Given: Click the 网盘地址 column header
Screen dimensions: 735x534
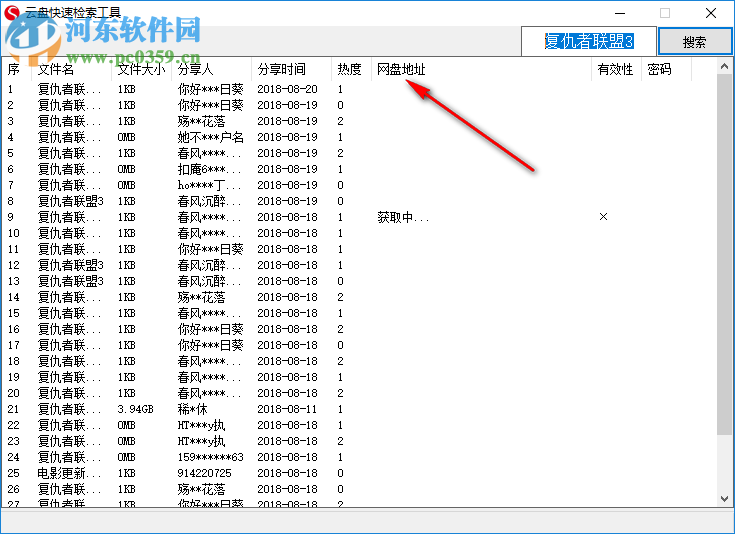Looking at the screenshot, I should (481, 69).
